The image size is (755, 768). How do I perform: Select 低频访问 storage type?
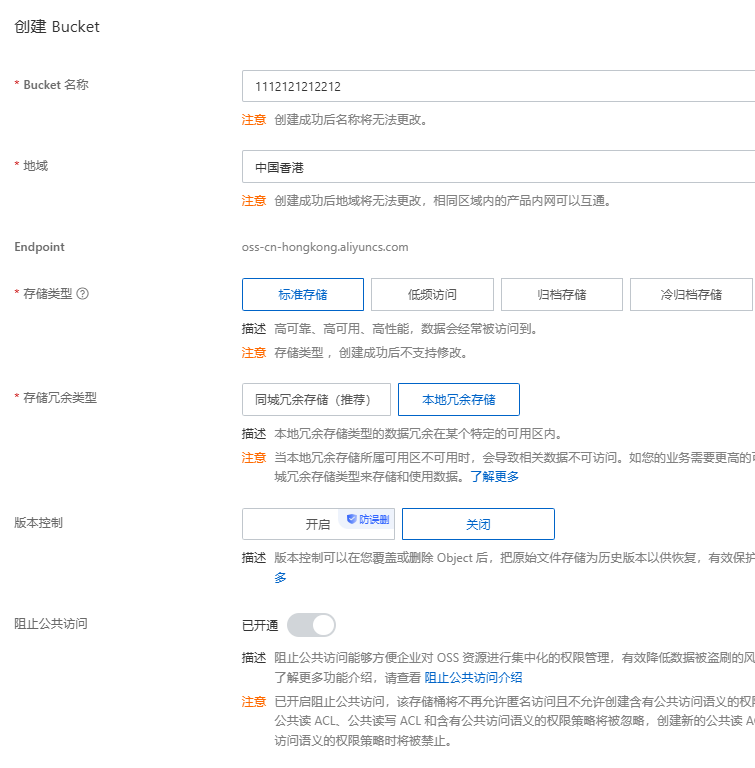pos(432,294)
